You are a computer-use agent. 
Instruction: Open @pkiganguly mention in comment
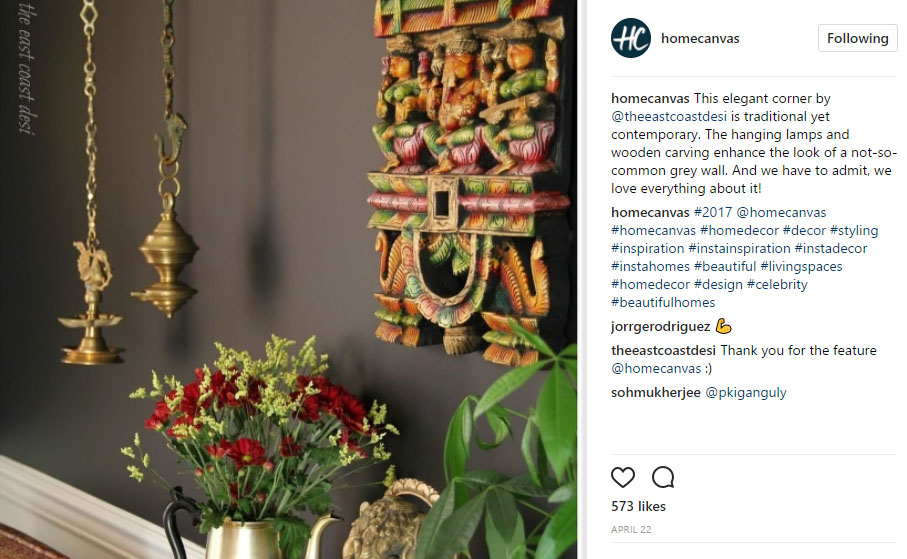tap(746, 392)
